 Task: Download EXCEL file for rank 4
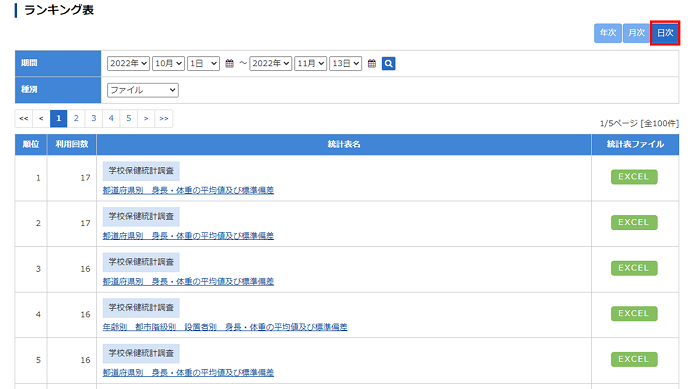(x=634, y=314)
